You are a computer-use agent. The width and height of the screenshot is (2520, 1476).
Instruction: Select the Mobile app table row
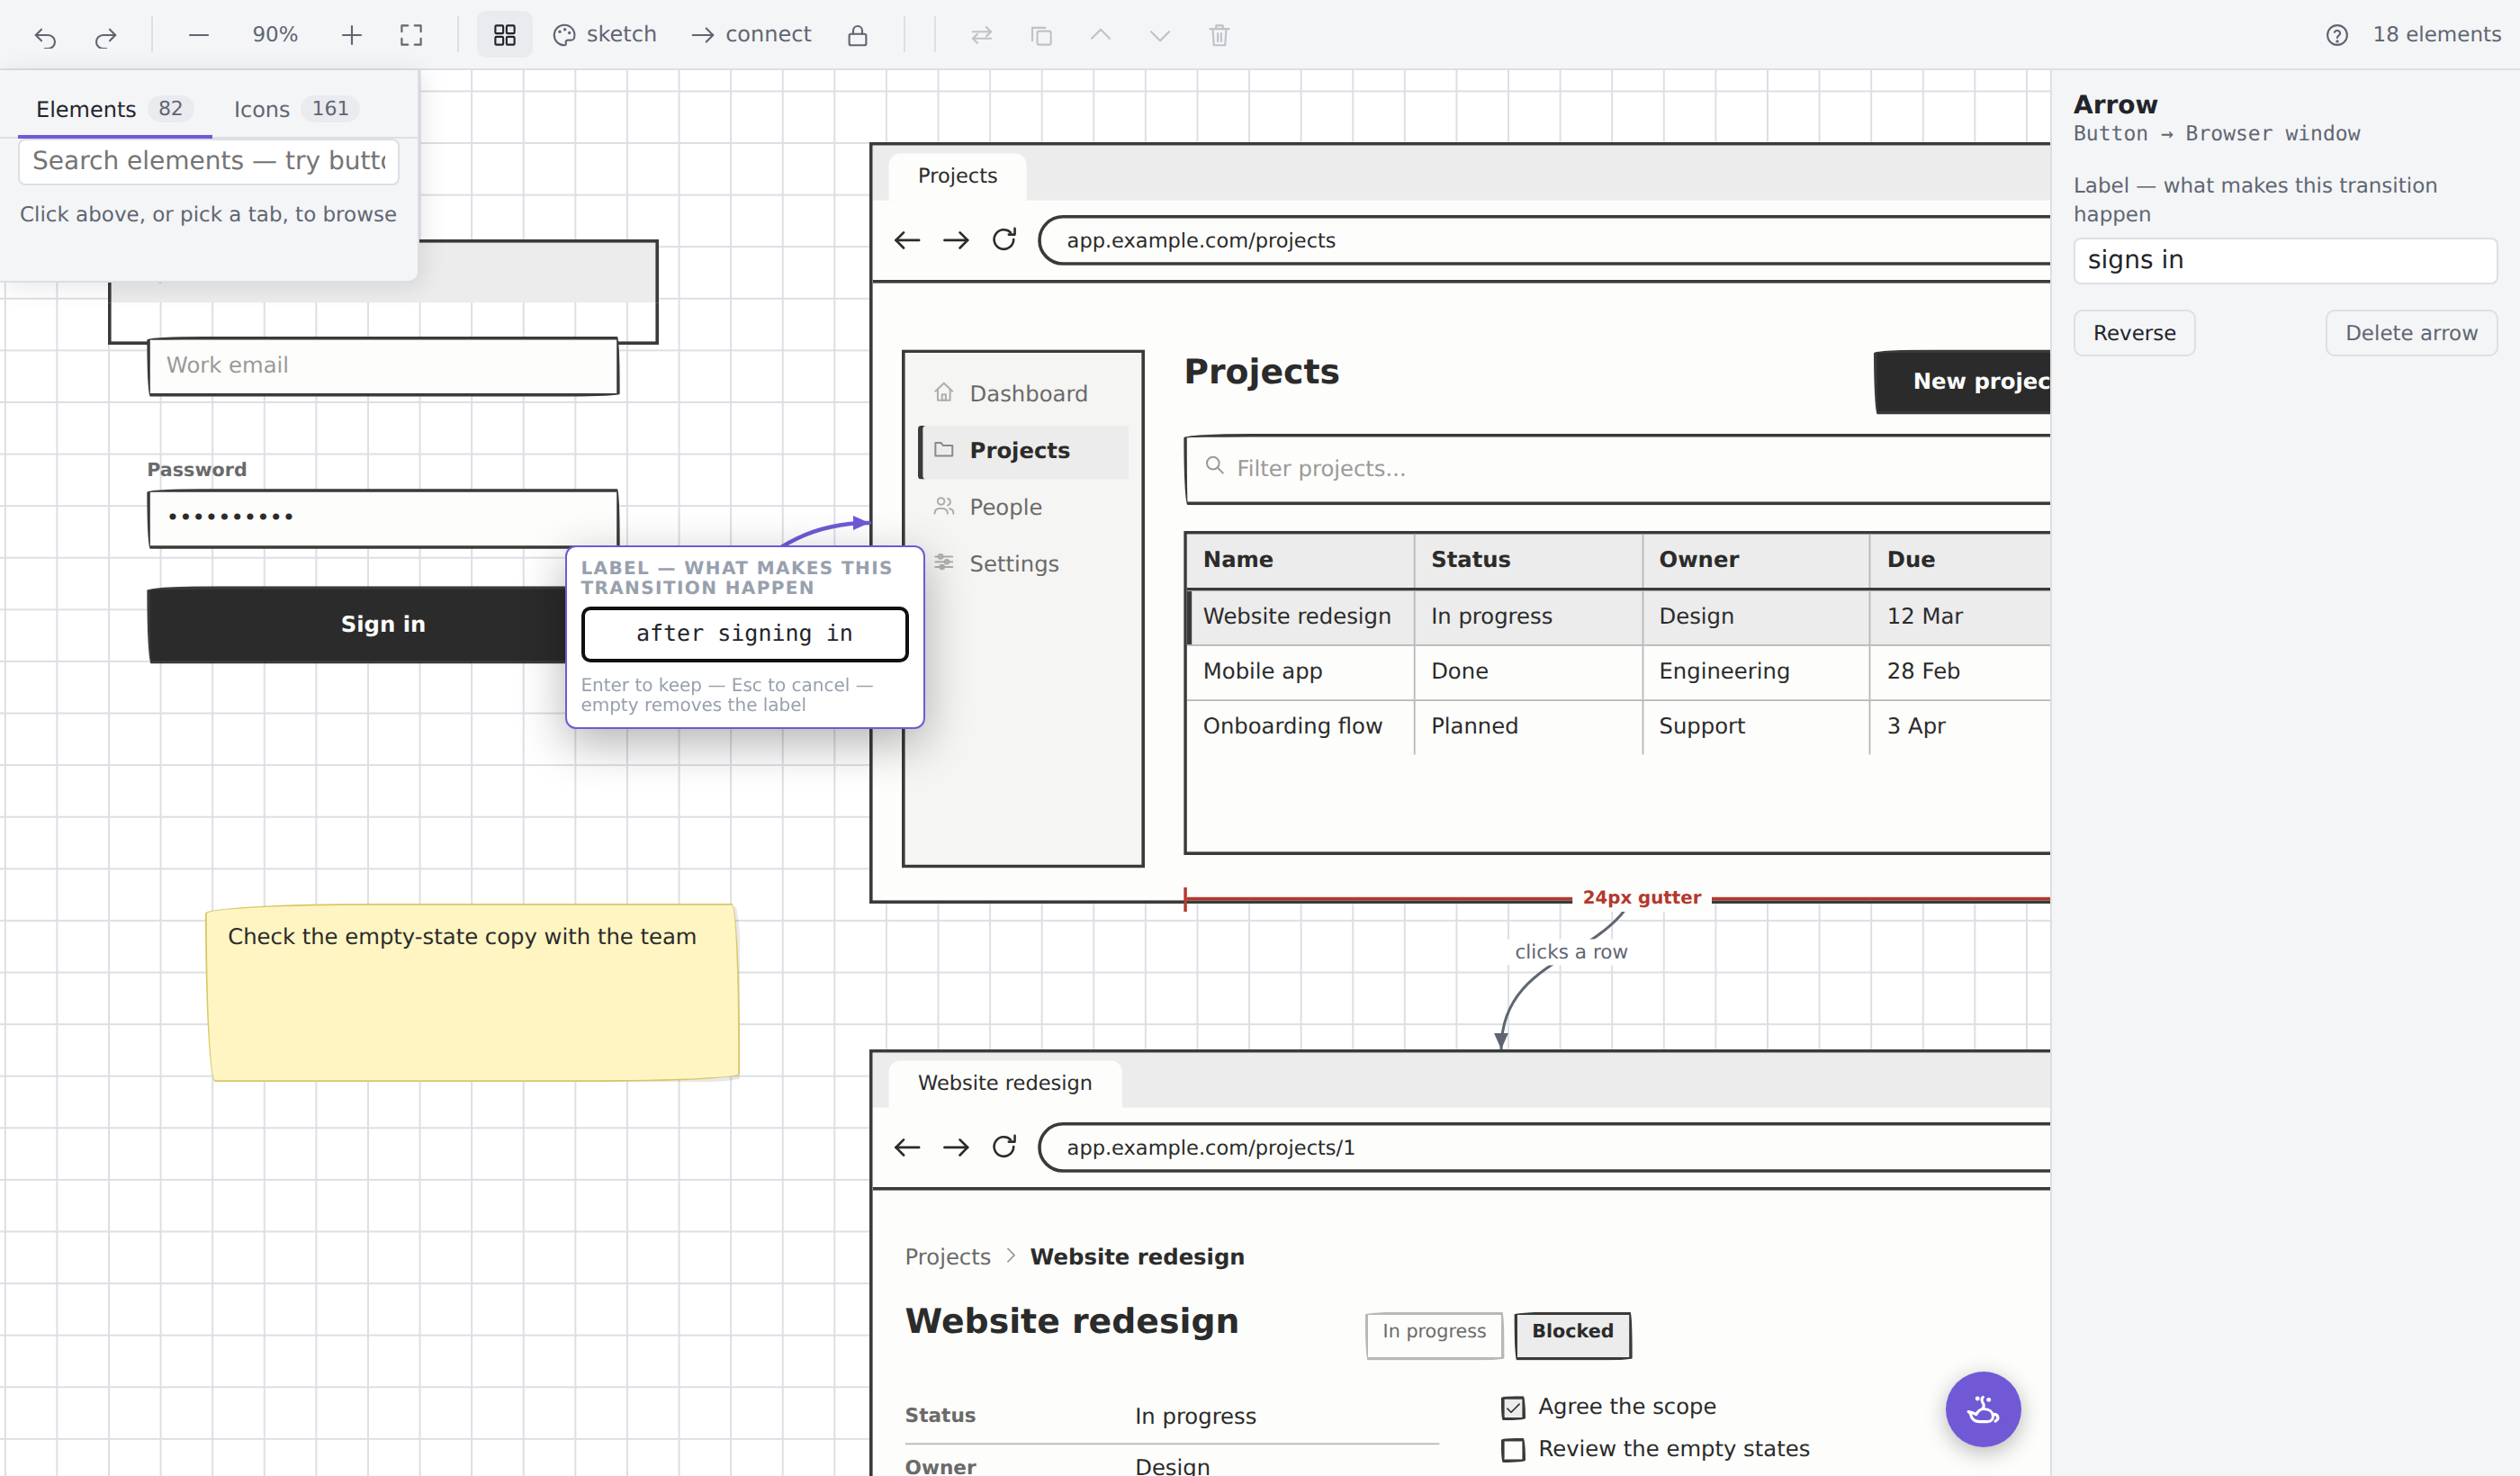[1618, 672]
